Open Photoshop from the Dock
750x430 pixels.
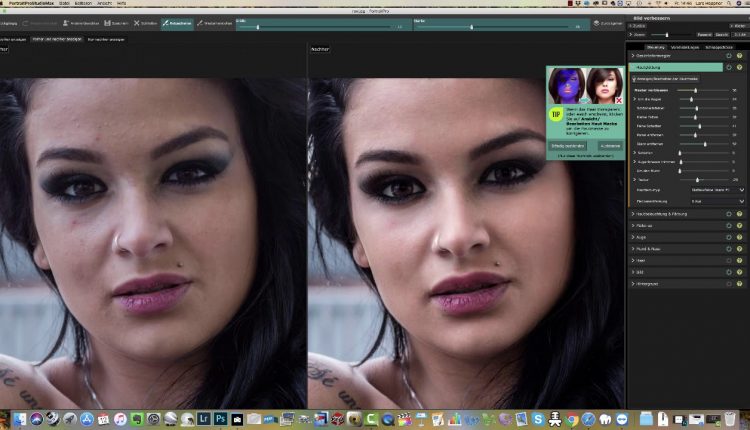point(220,419)
